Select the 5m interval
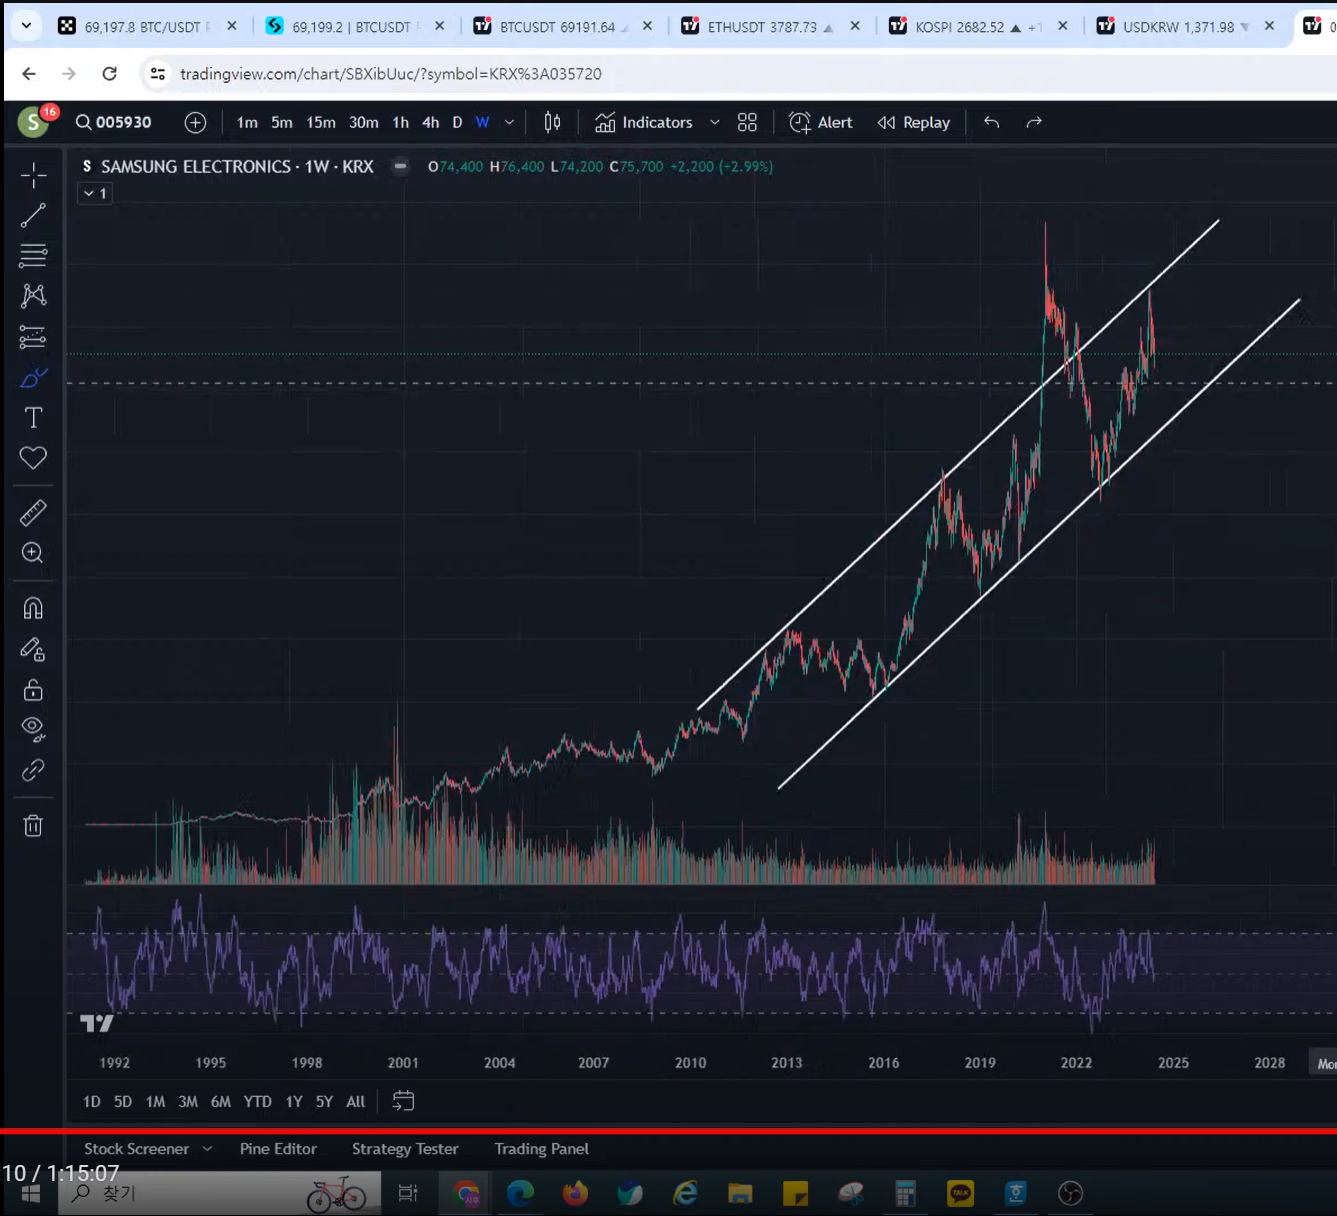The height and width of the screenshot is (1216, 1337). [x=282, y=122]
